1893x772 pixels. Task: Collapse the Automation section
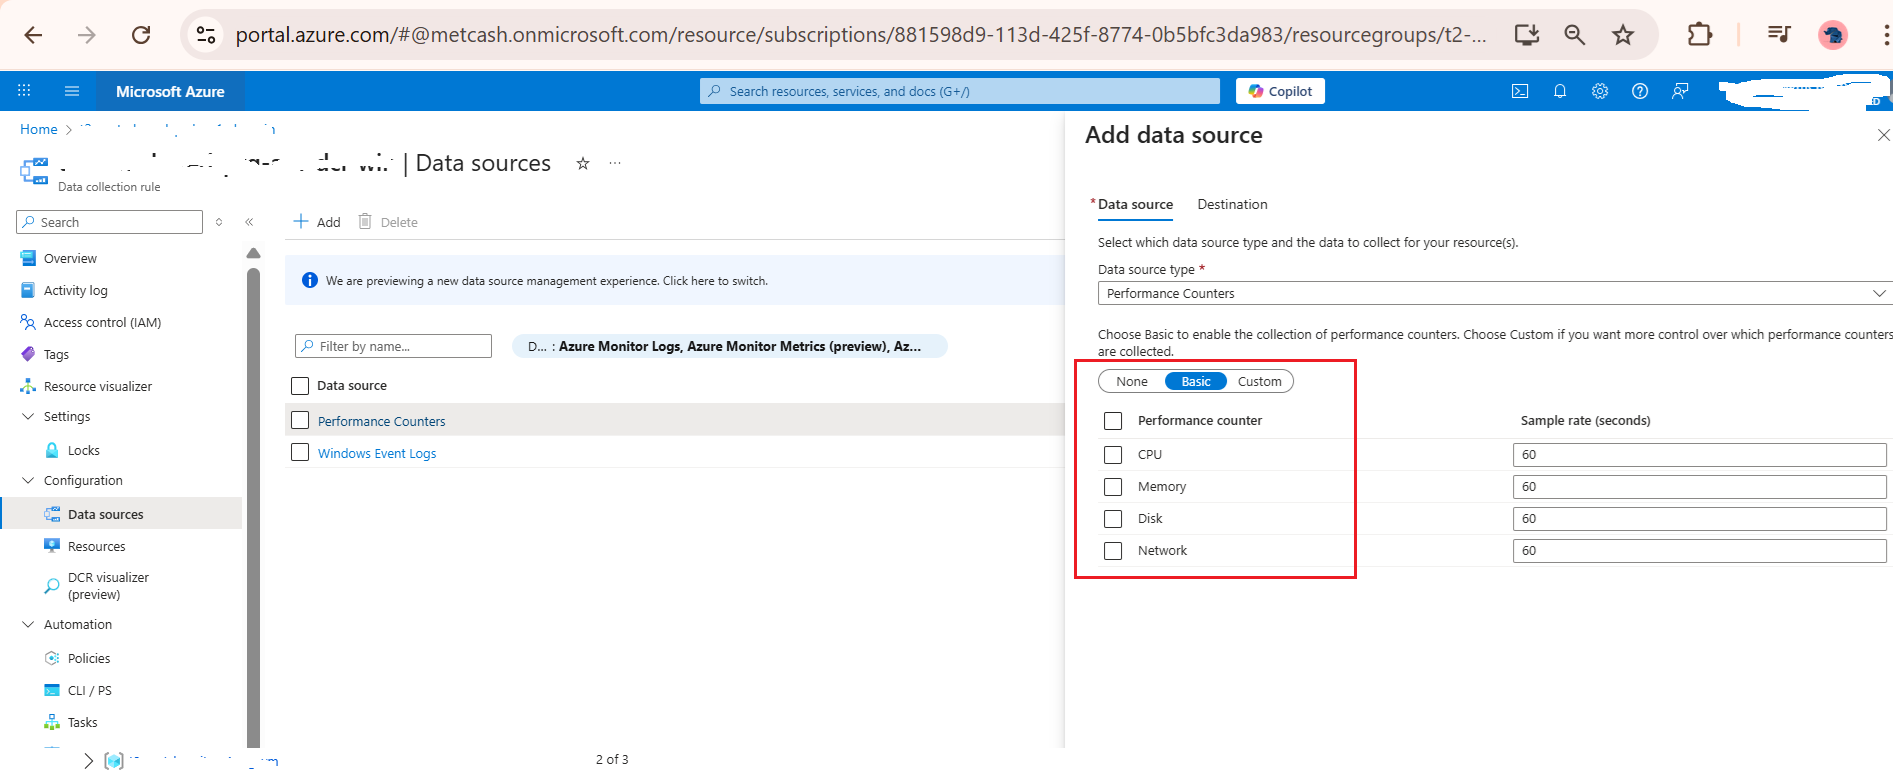click(28, 624)
